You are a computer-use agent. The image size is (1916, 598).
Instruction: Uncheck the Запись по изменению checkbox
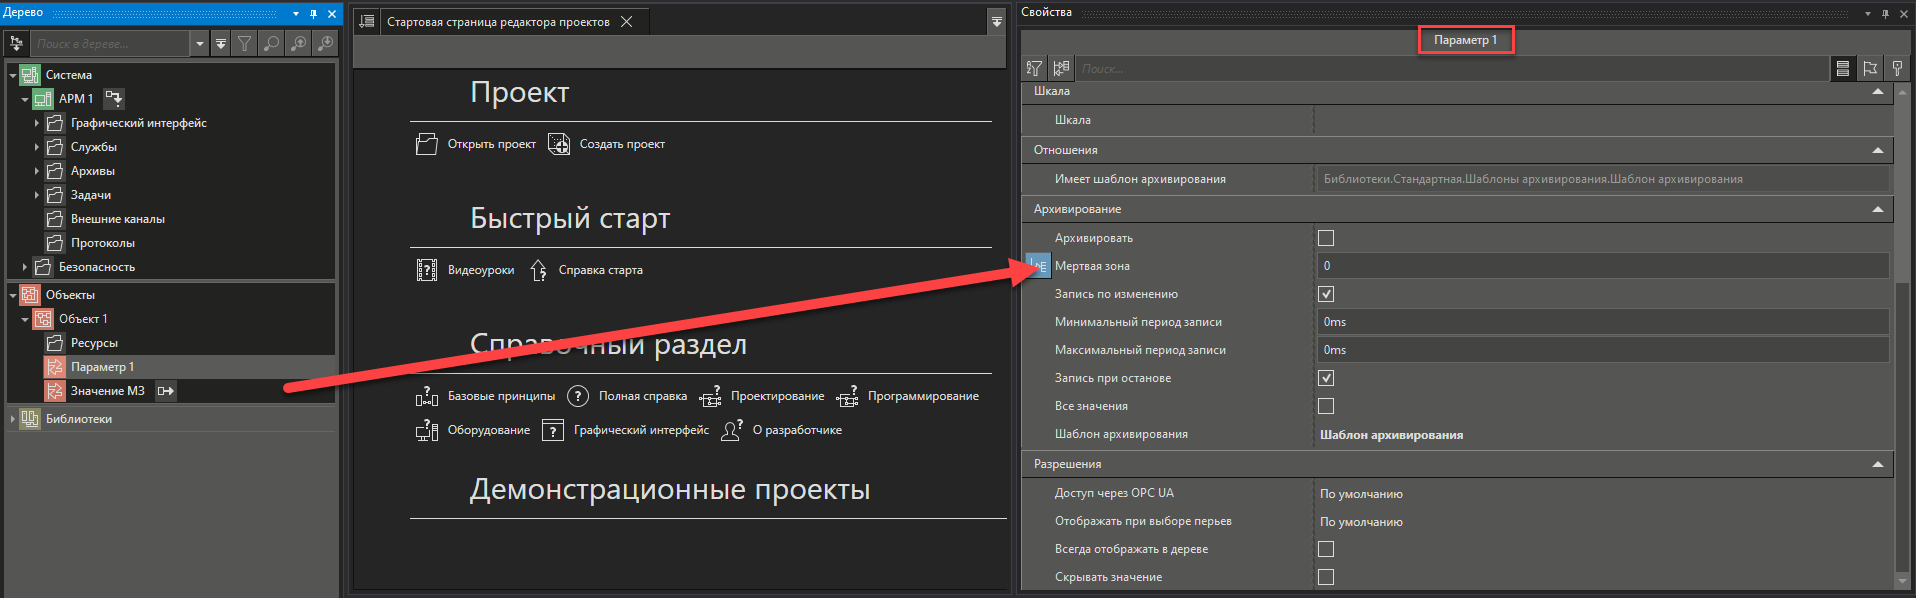(x=1326, y=294)
